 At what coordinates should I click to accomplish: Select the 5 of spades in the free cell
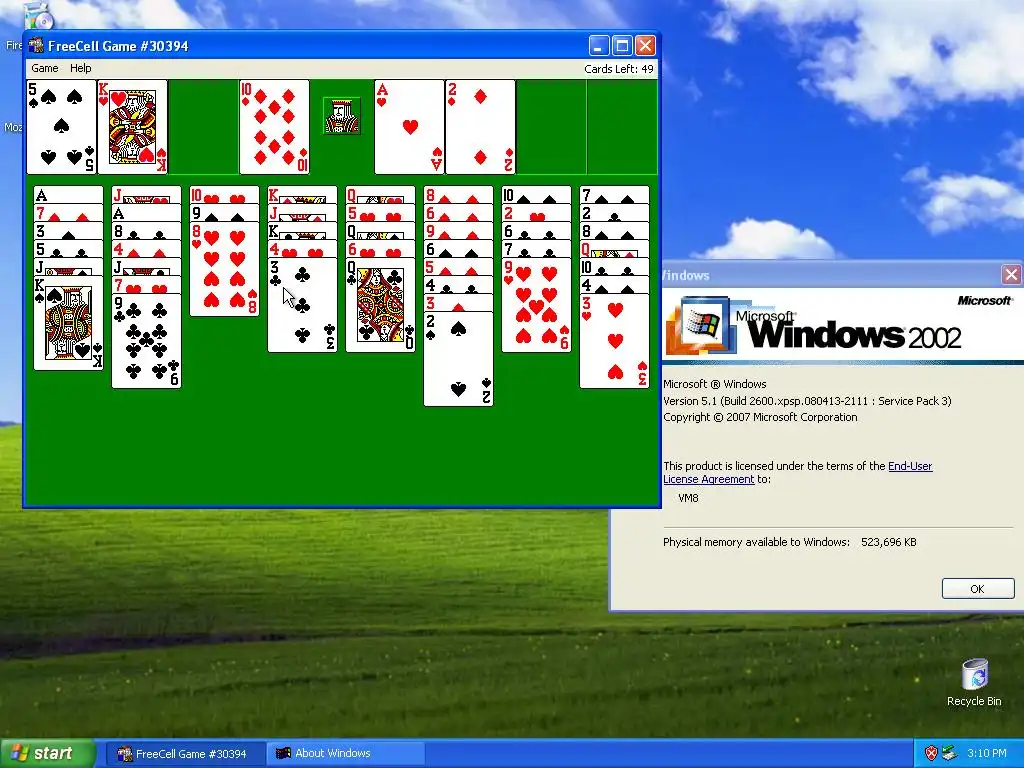pyautogui.click(x=61, y=127)
